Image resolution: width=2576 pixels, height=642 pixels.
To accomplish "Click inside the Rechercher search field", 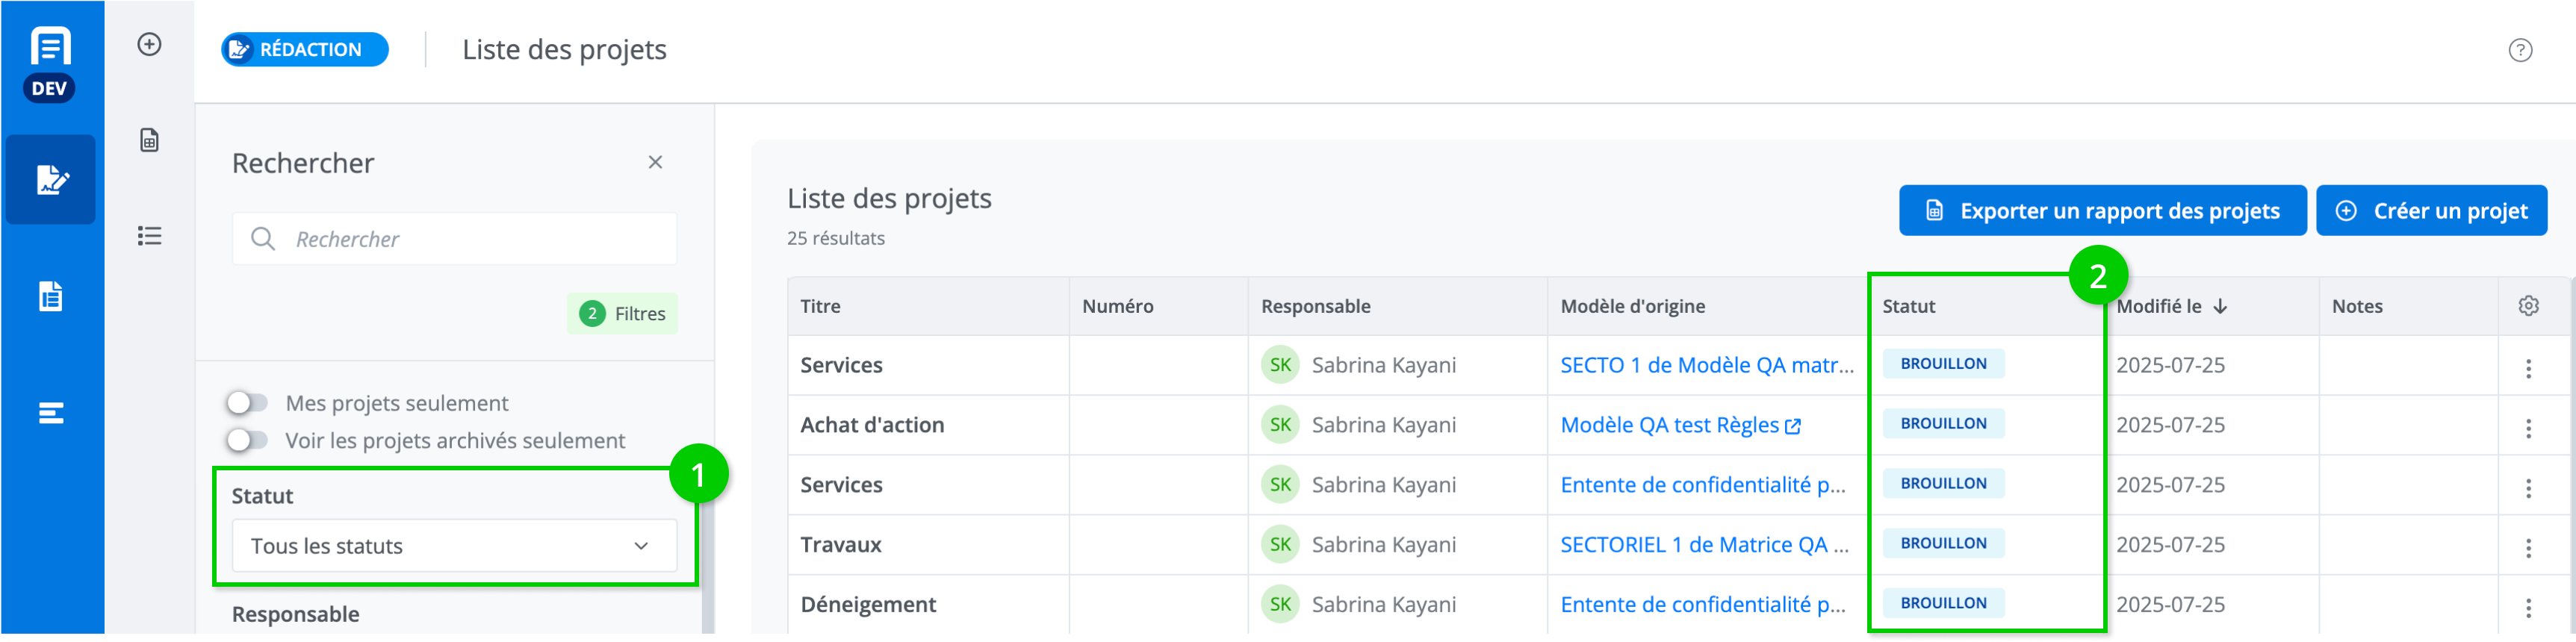I will pos(470,239).
